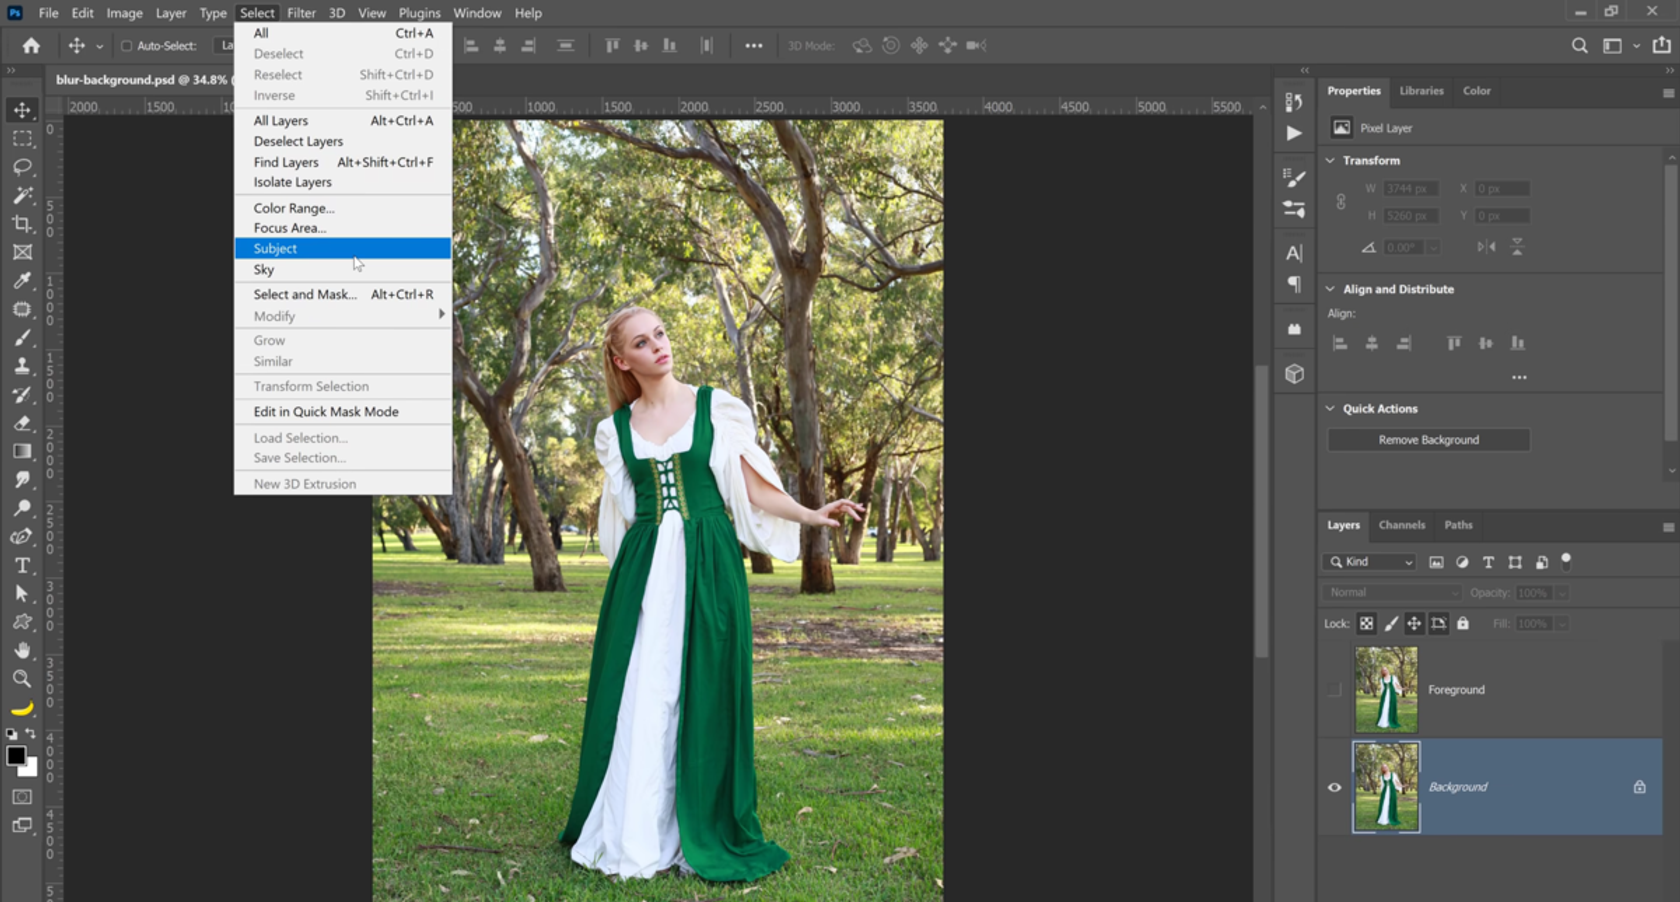This screenshot has width=1680, height=902.
Task: Enable the Auto-Select checkbox
Action: (128, 45)
